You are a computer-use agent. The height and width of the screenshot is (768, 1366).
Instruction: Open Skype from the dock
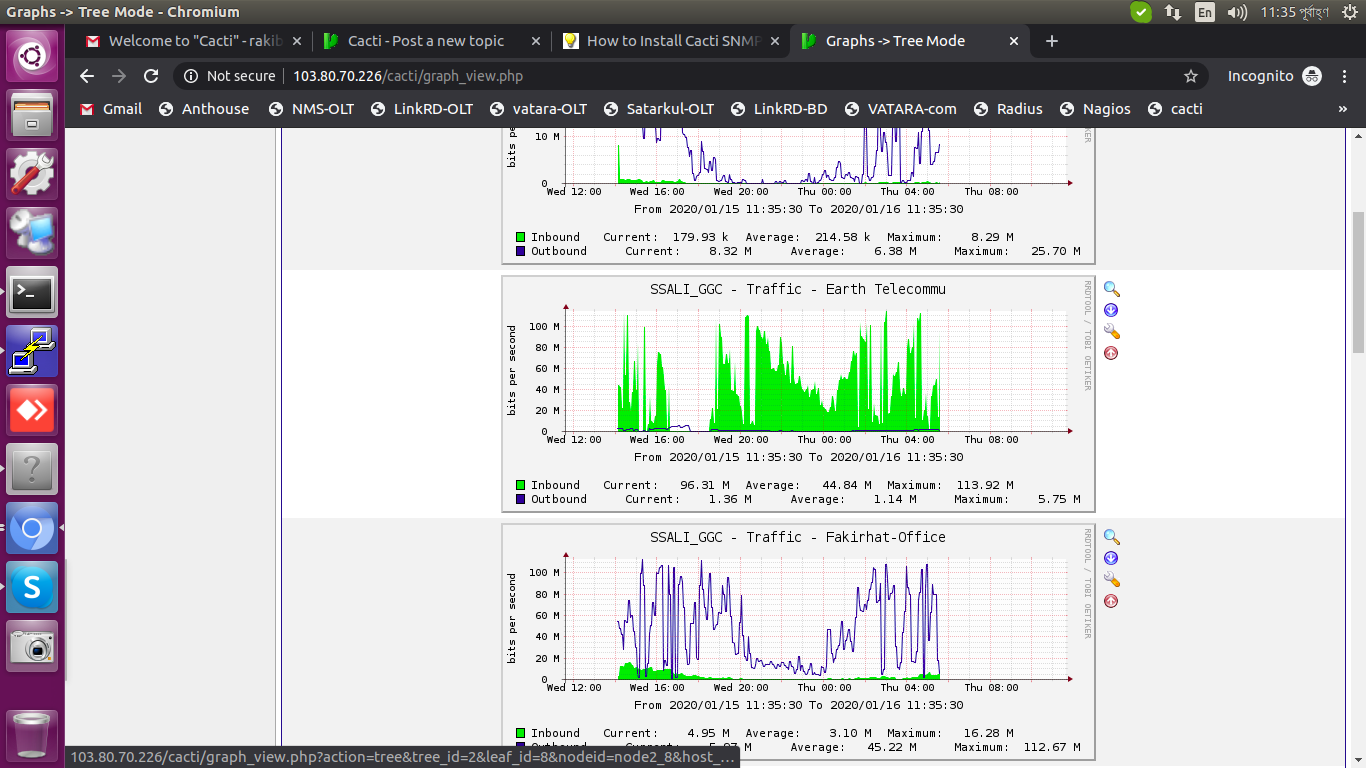(32, 587)
